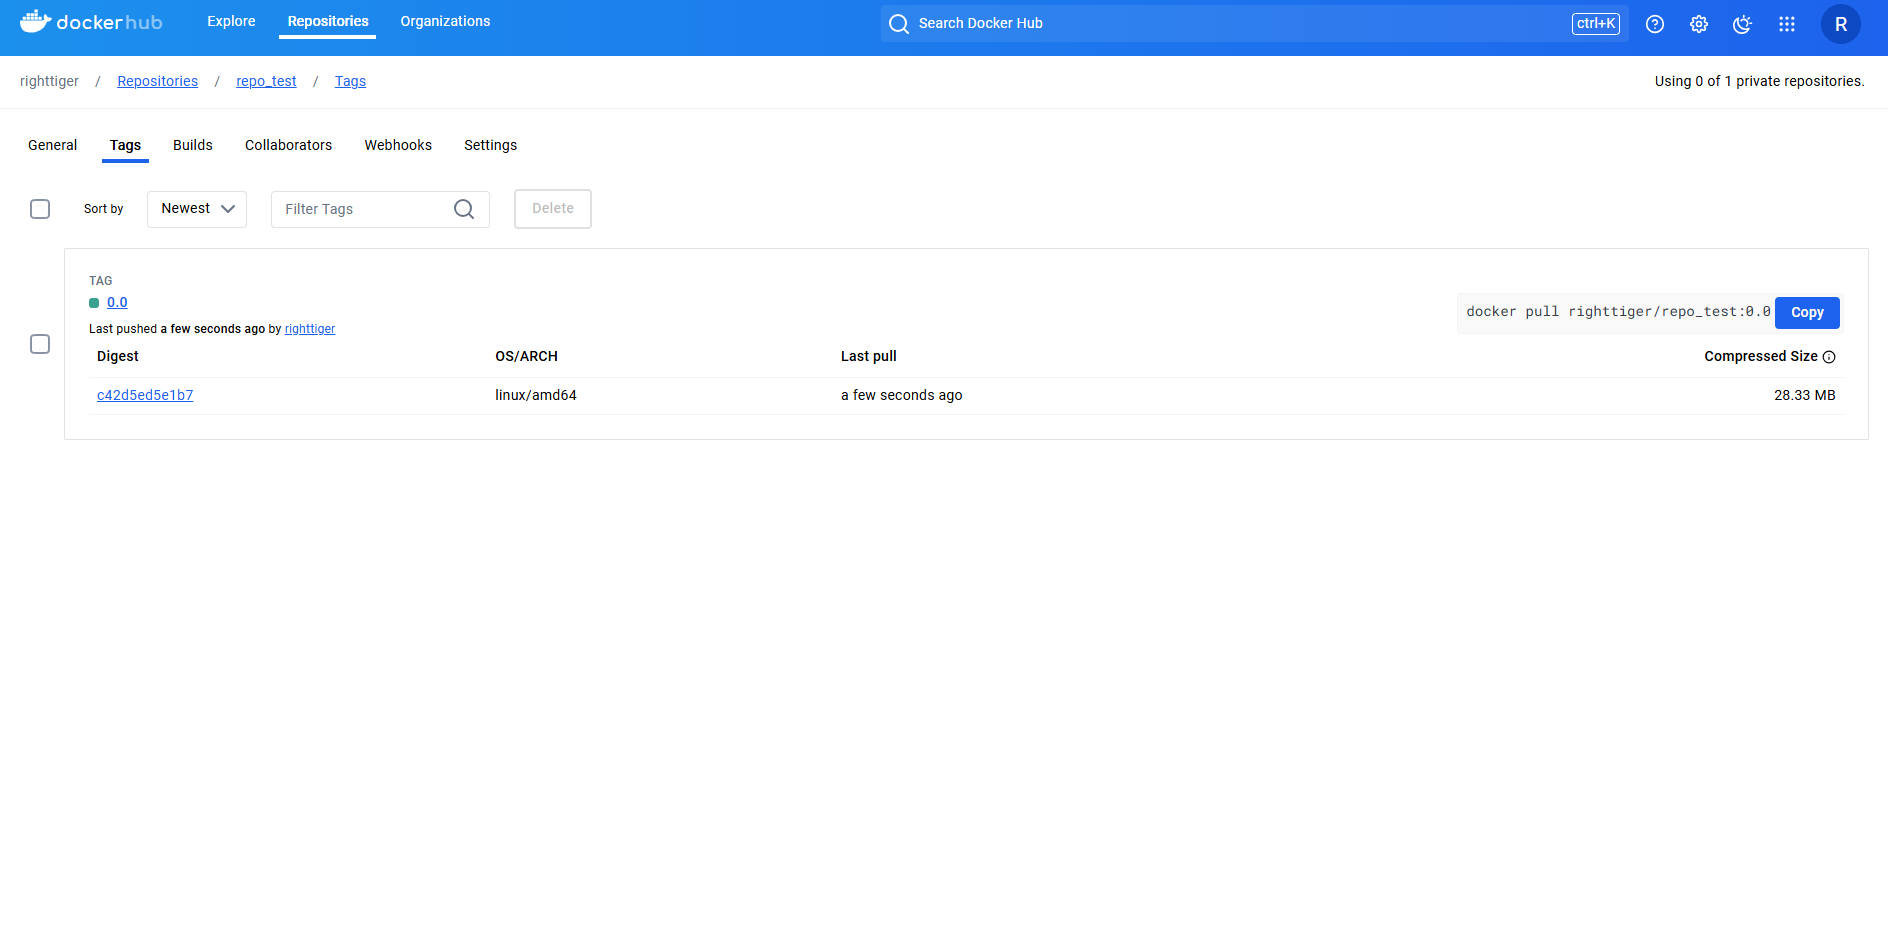The image size is (1888, 952).
Task: Open digest c42d5ed5e1b7 link
Action: tap(145, 395)
